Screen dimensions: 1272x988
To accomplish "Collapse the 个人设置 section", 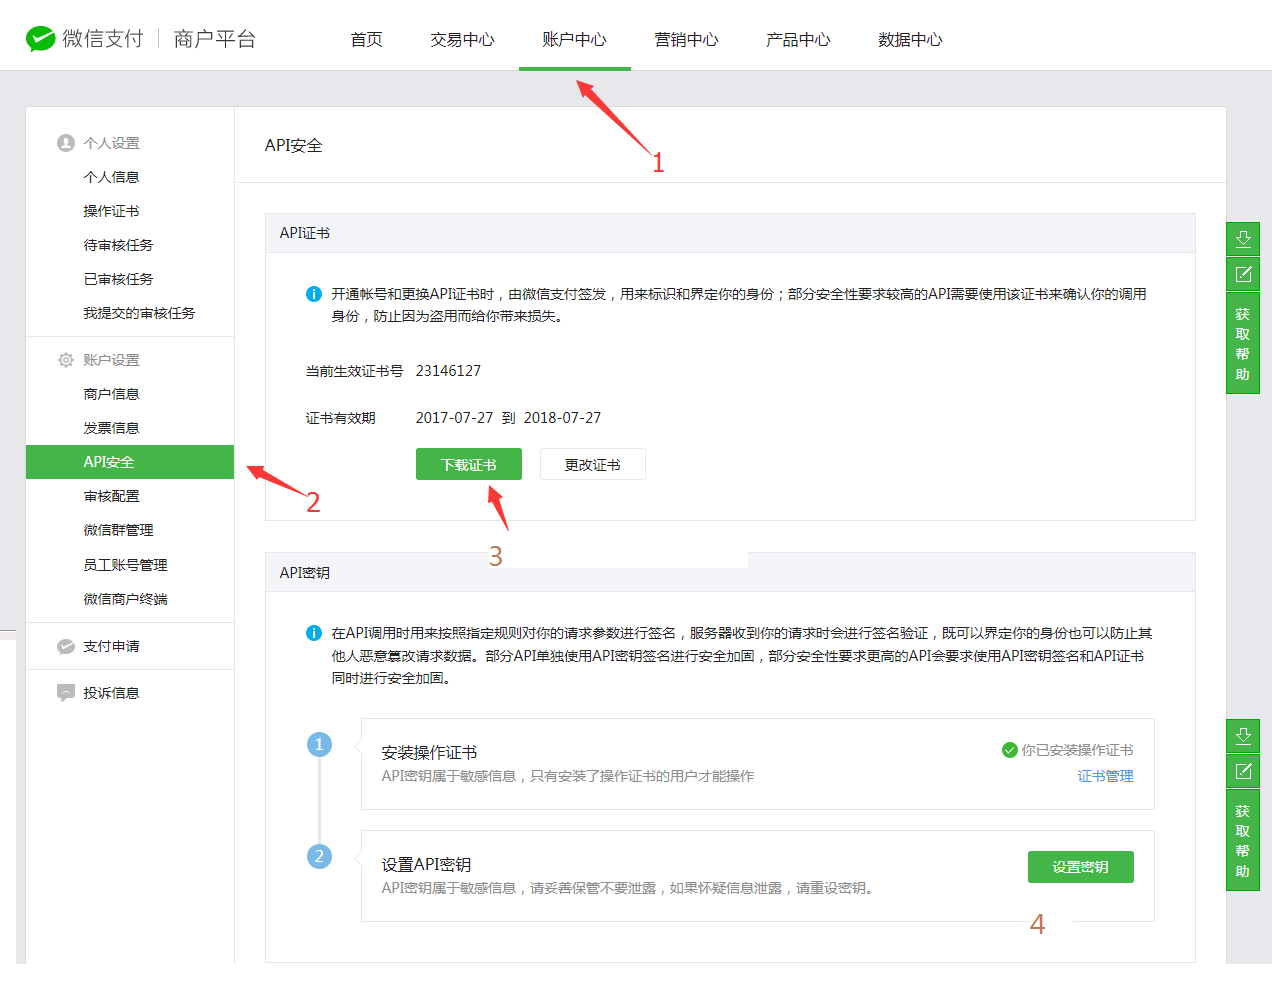I will 110,143.
